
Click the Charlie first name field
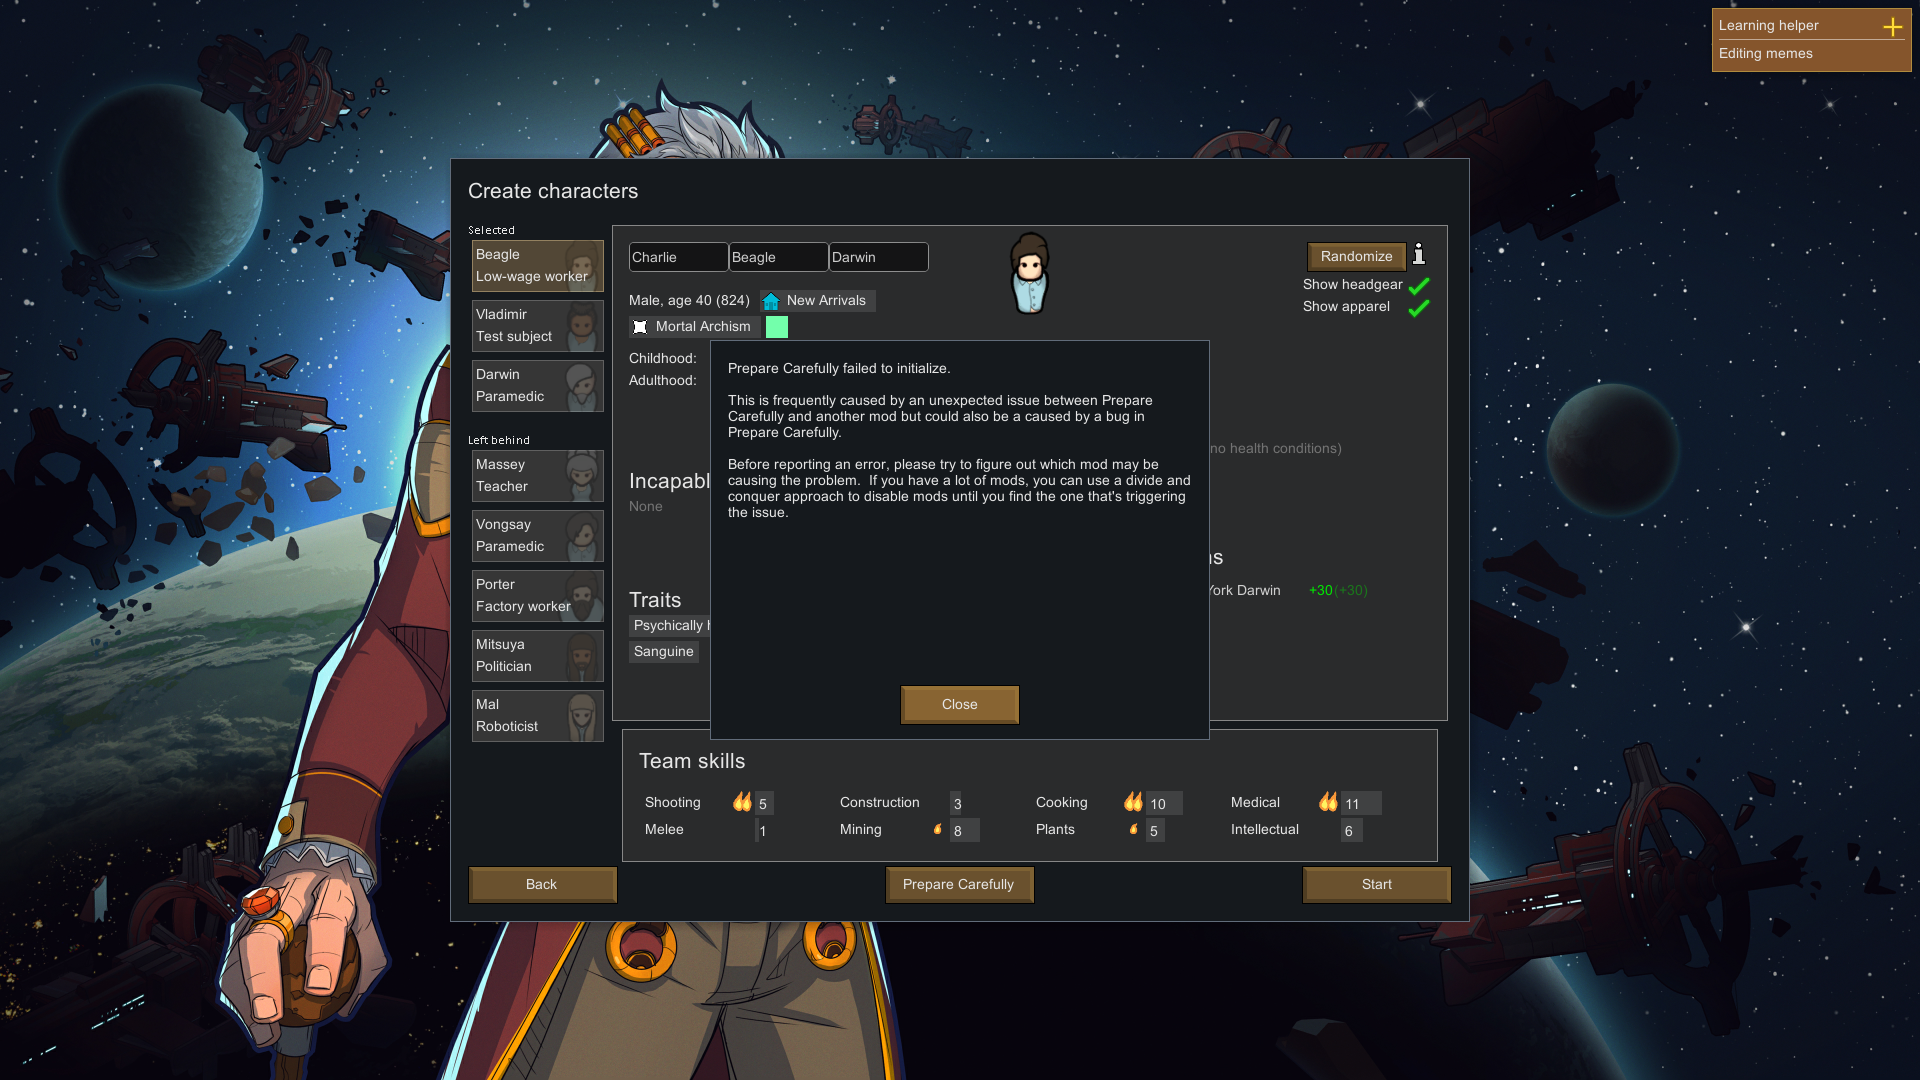point(678,256)
